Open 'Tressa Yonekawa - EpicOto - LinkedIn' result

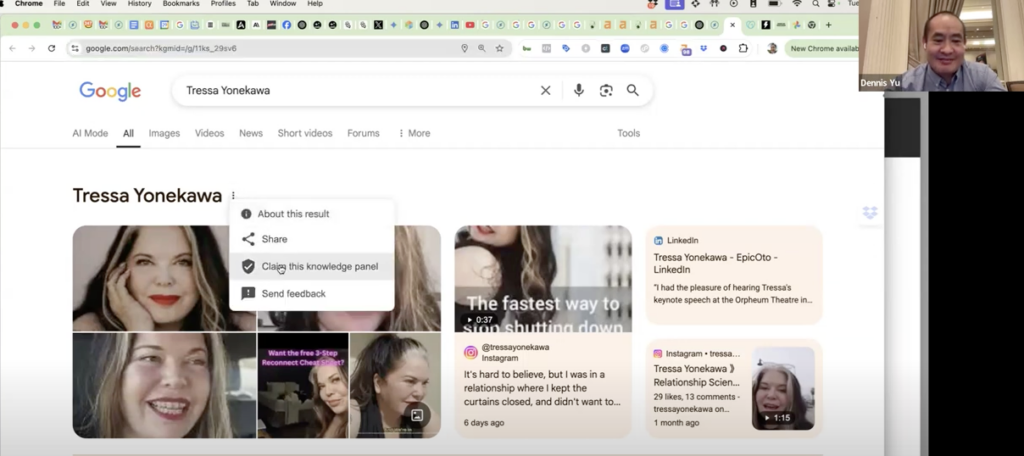pyautogui.click(x=734, y=275)
